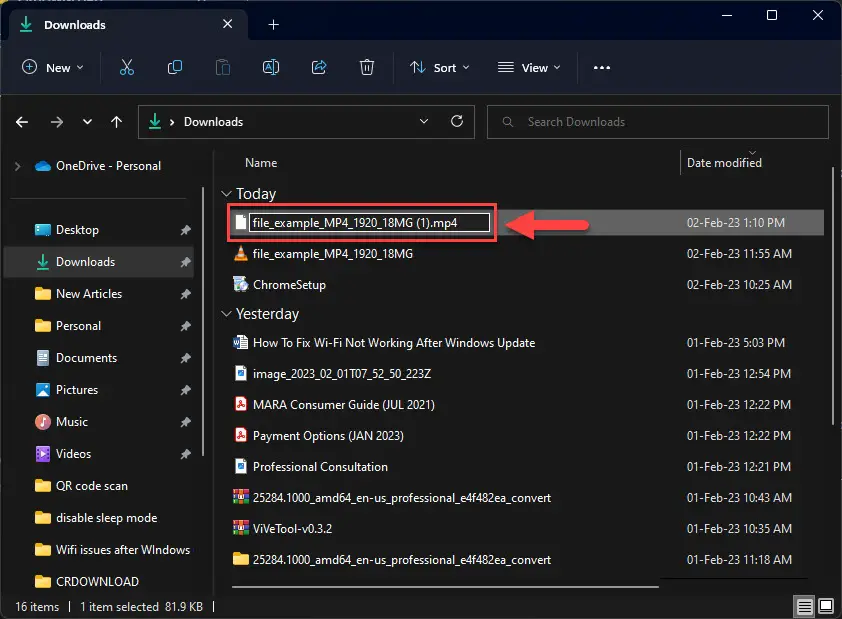Open the View dropdown menu
Viewport: 842px width, 619px height.
point(529,68)
